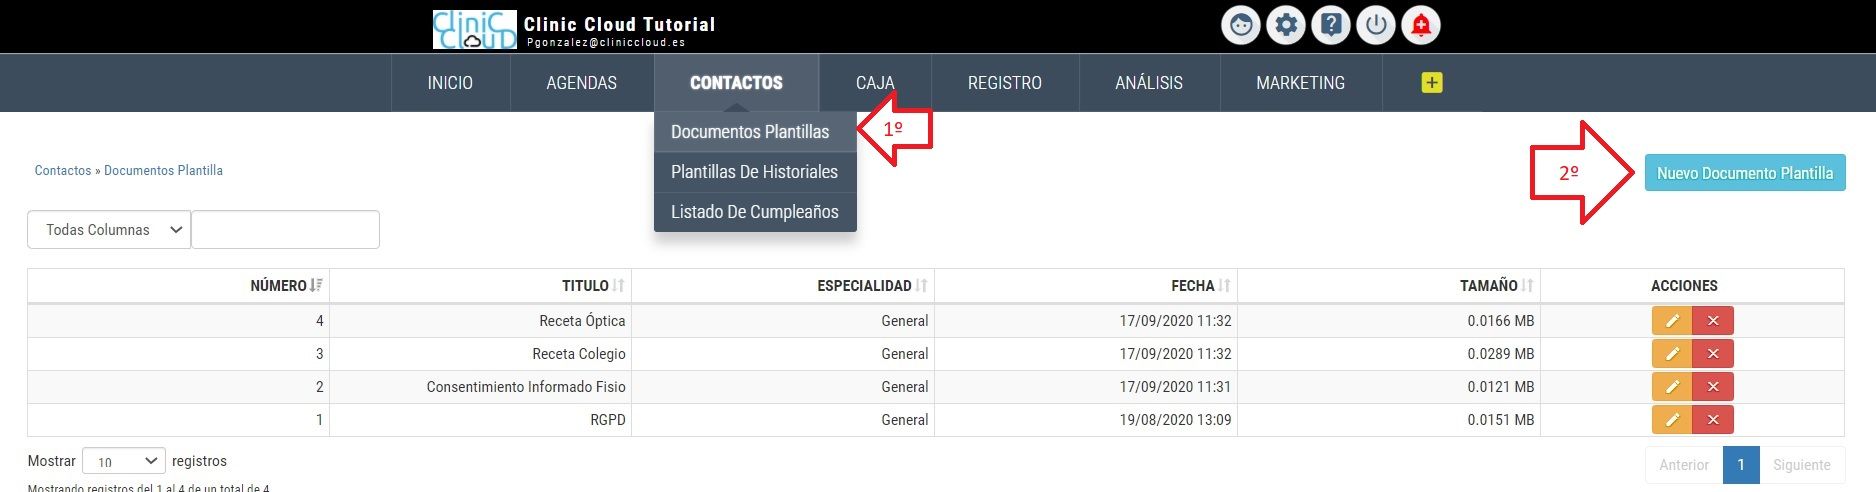Click the yellow plus icon in navbar
1876x492 pixels.
pos(1432,83)
